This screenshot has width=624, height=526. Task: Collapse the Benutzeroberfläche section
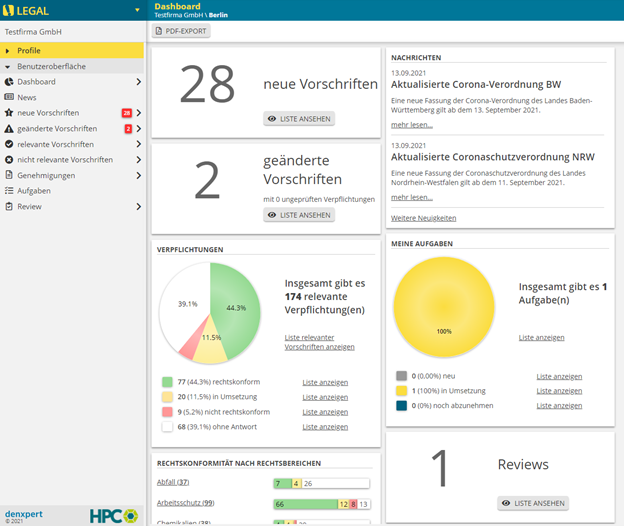click(8, 66)
